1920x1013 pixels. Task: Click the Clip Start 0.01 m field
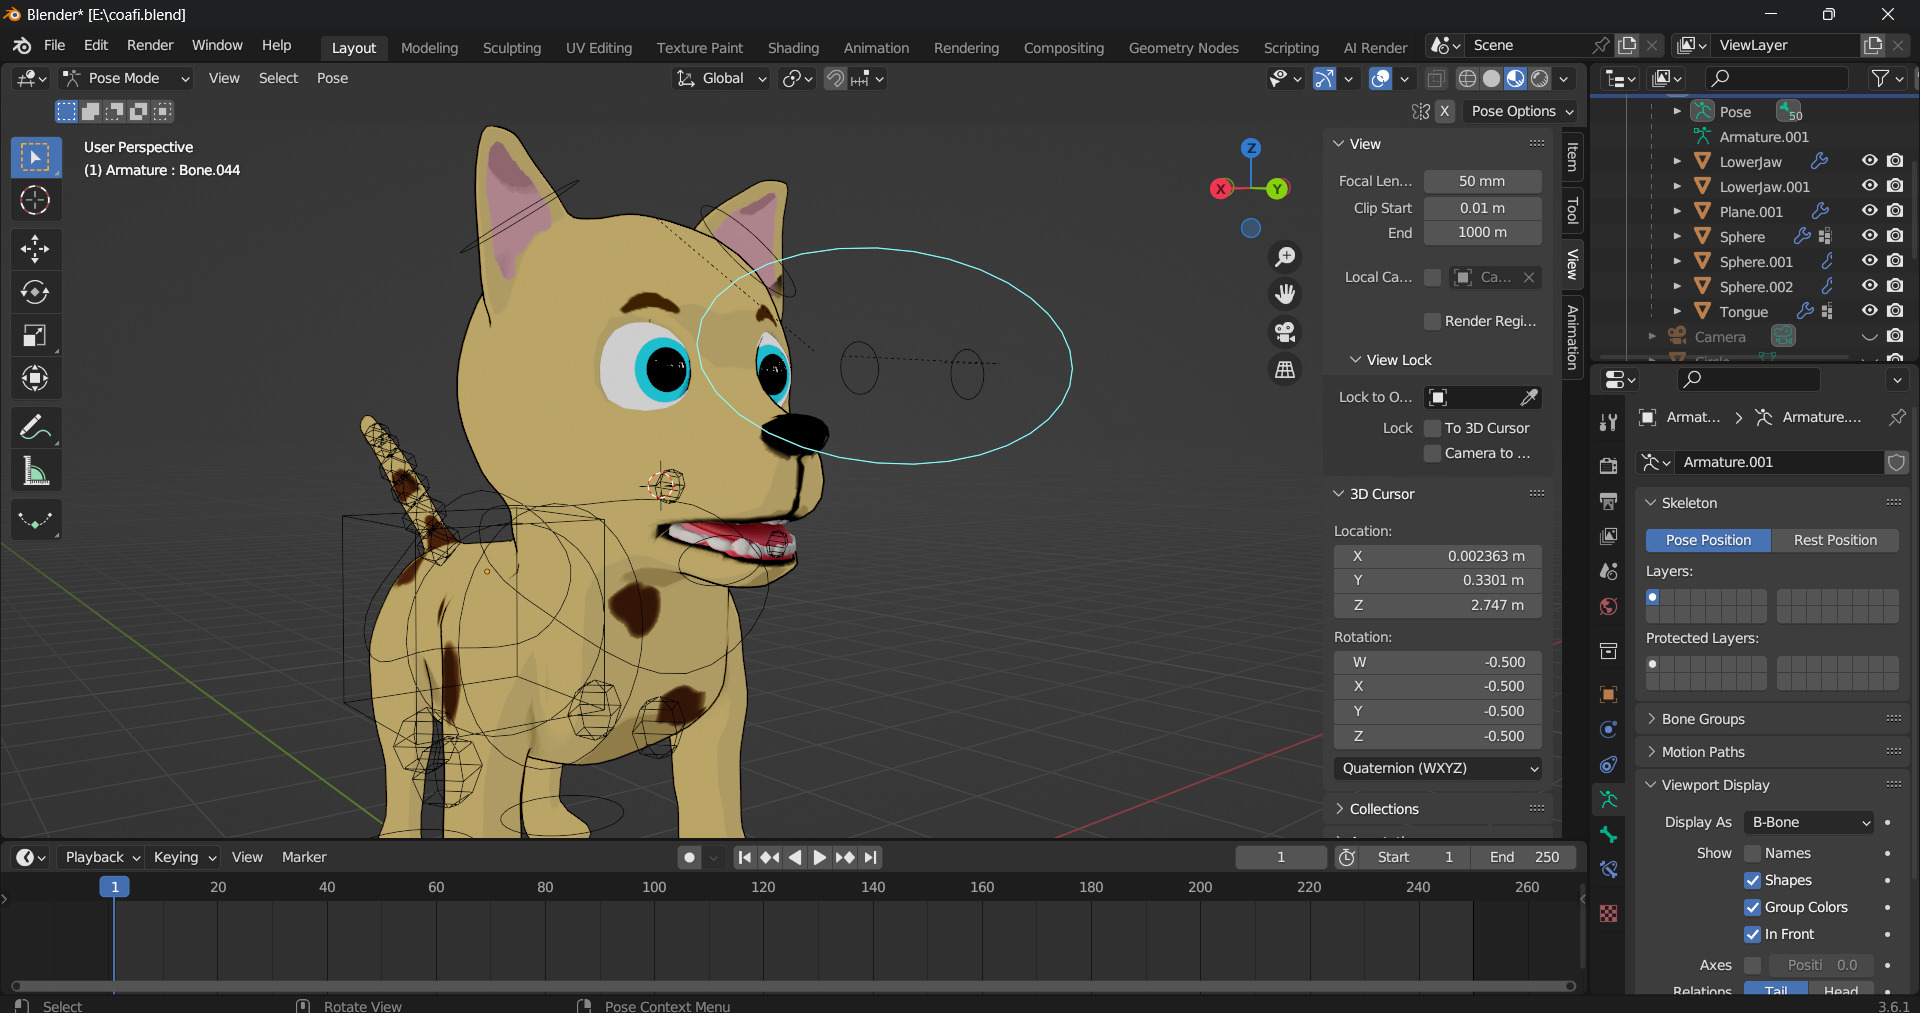(1482, 208)
